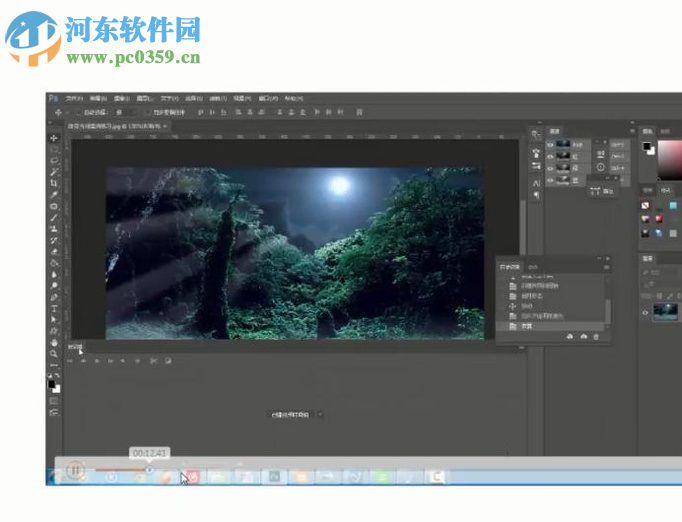Select the Quick Selection wand tool
Screen dimensions: 682x522
(x=54, y=172)
